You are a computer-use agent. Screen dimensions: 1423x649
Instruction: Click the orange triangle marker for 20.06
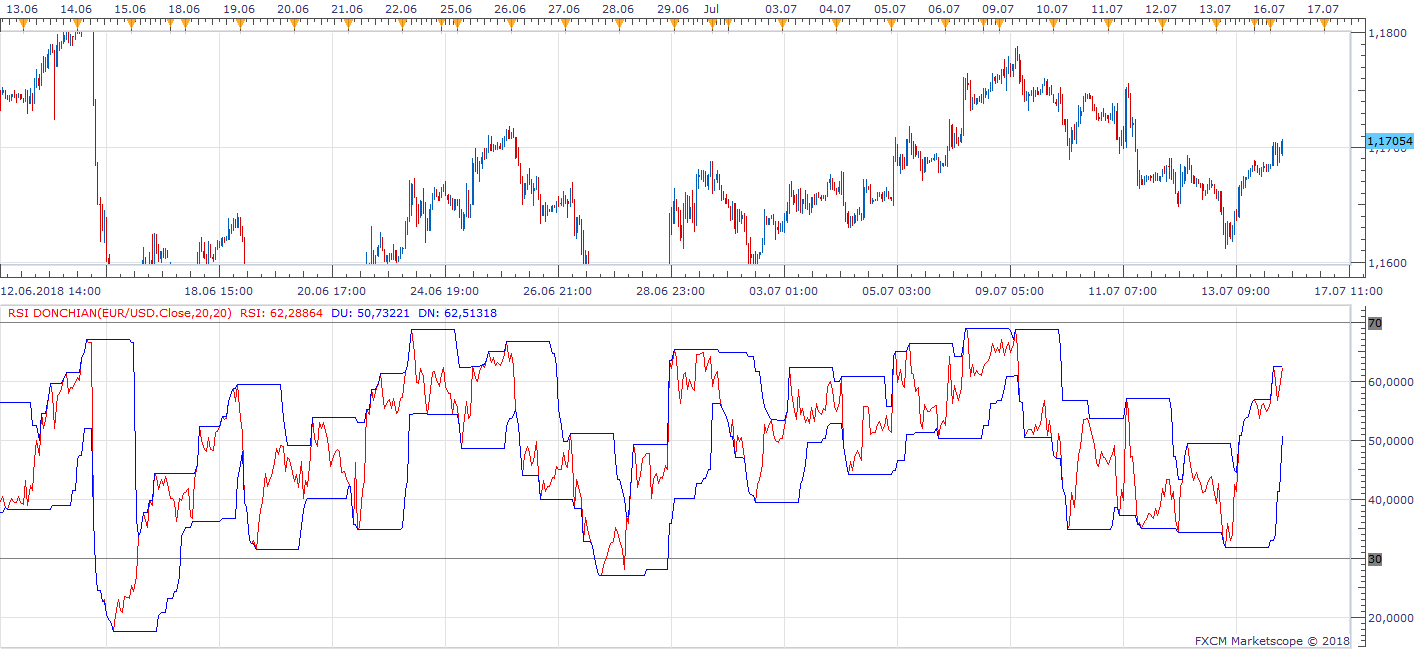click(x=292, y=24)
